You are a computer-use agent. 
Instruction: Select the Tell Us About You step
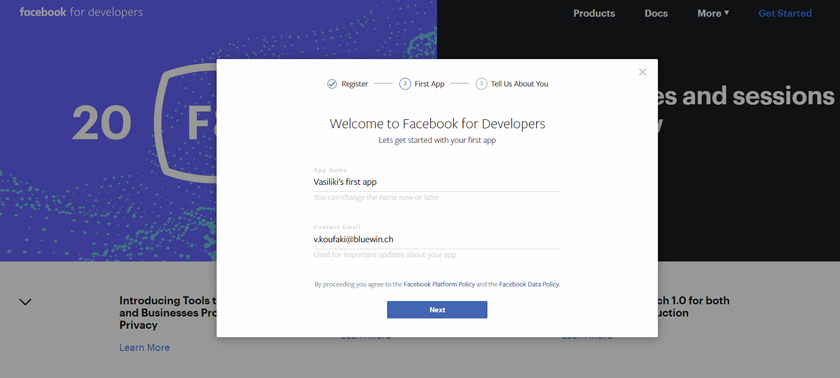[x=520, y=84]
